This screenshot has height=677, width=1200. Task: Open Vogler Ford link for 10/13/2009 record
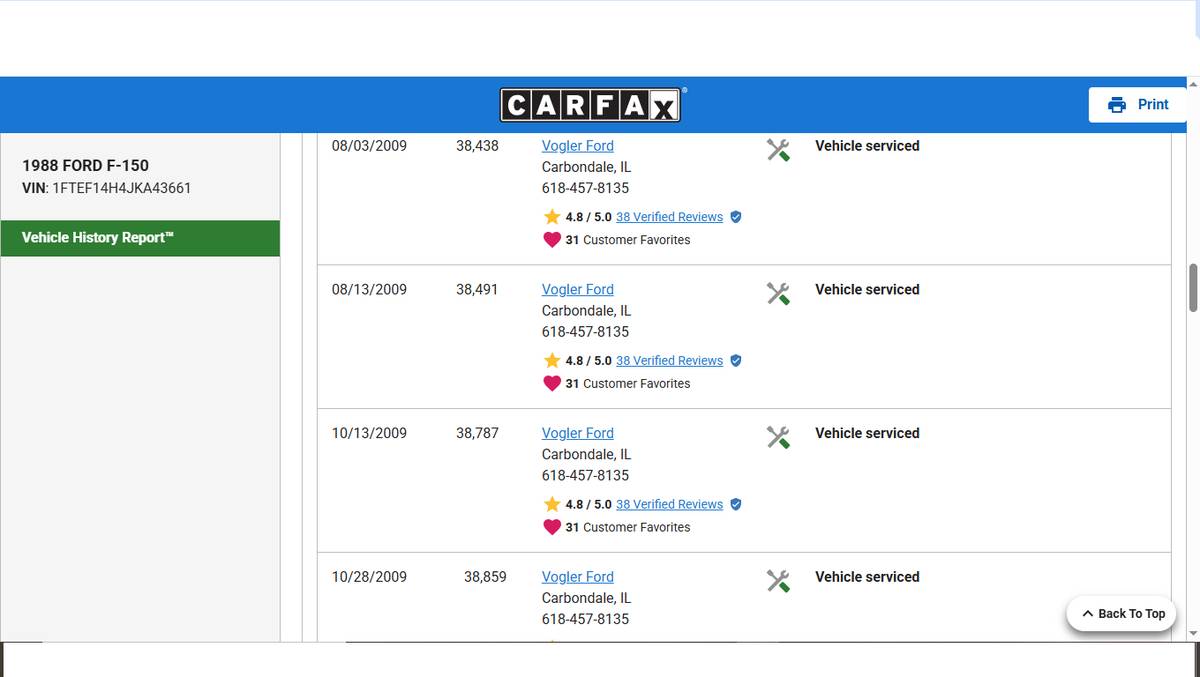click(x=577, y=433)
